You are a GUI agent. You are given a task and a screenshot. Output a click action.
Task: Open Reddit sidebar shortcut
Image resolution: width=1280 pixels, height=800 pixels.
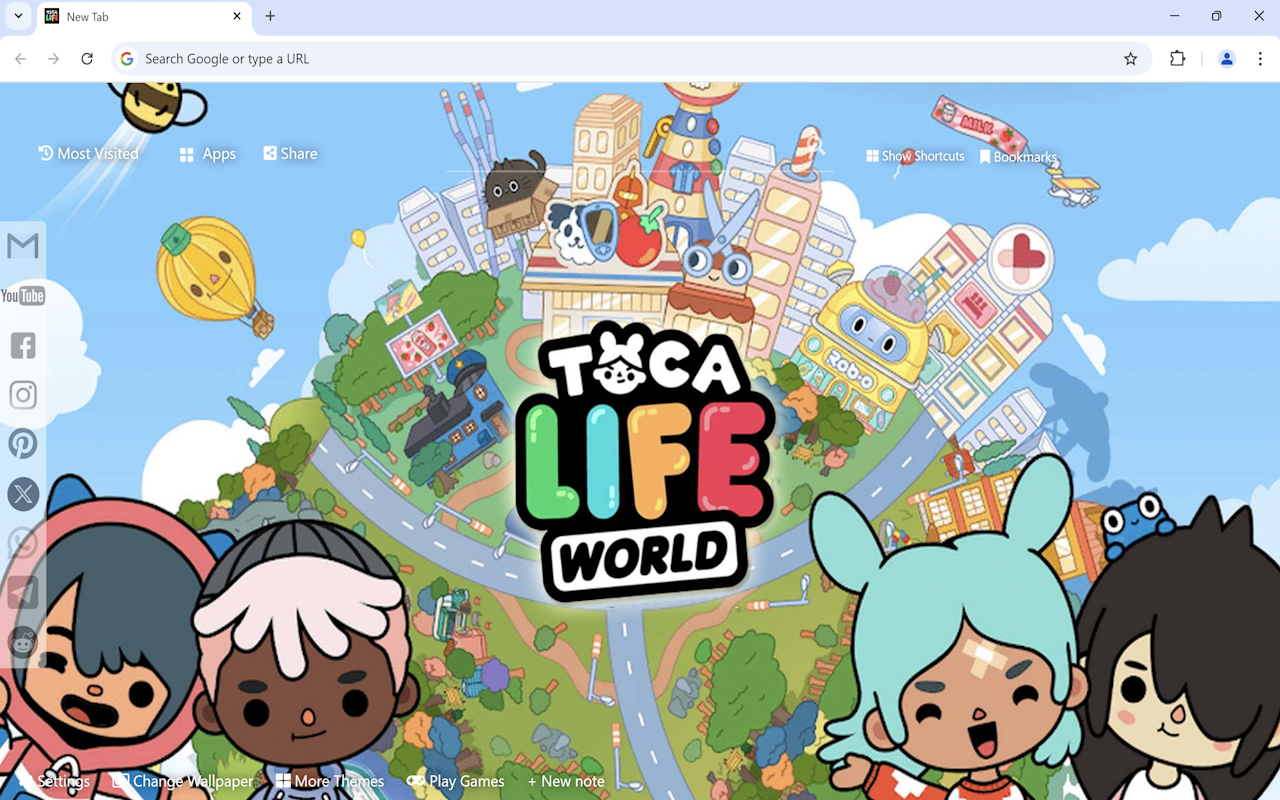tap(23, 642)
